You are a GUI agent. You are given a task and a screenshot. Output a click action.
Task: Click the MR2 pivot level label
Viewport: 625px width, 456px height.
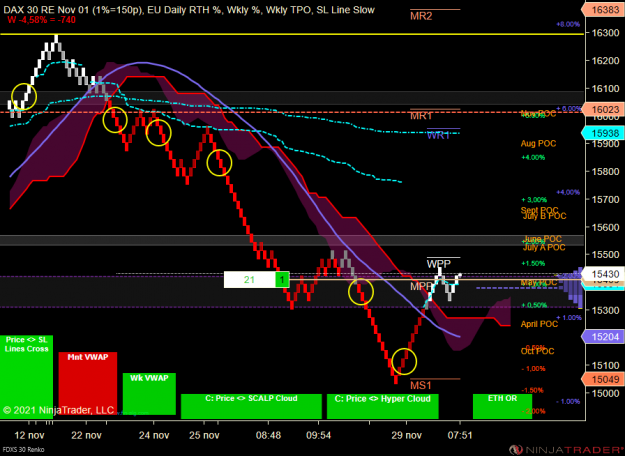click(x=421, y=16)
